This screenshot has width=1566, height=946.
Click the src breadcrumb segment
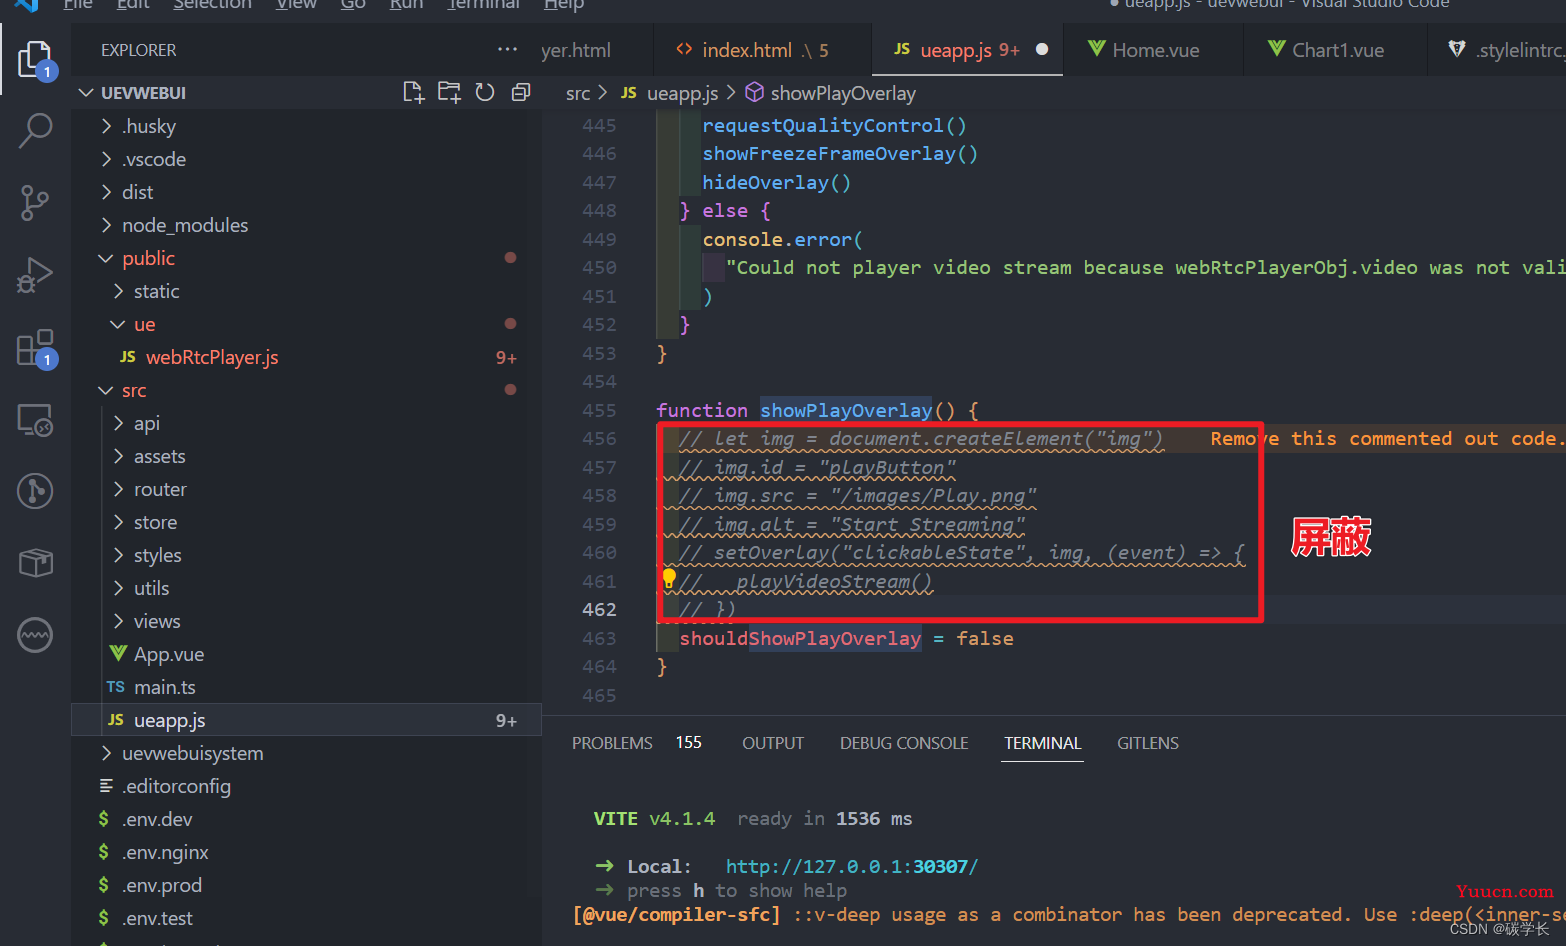[578, 93]
